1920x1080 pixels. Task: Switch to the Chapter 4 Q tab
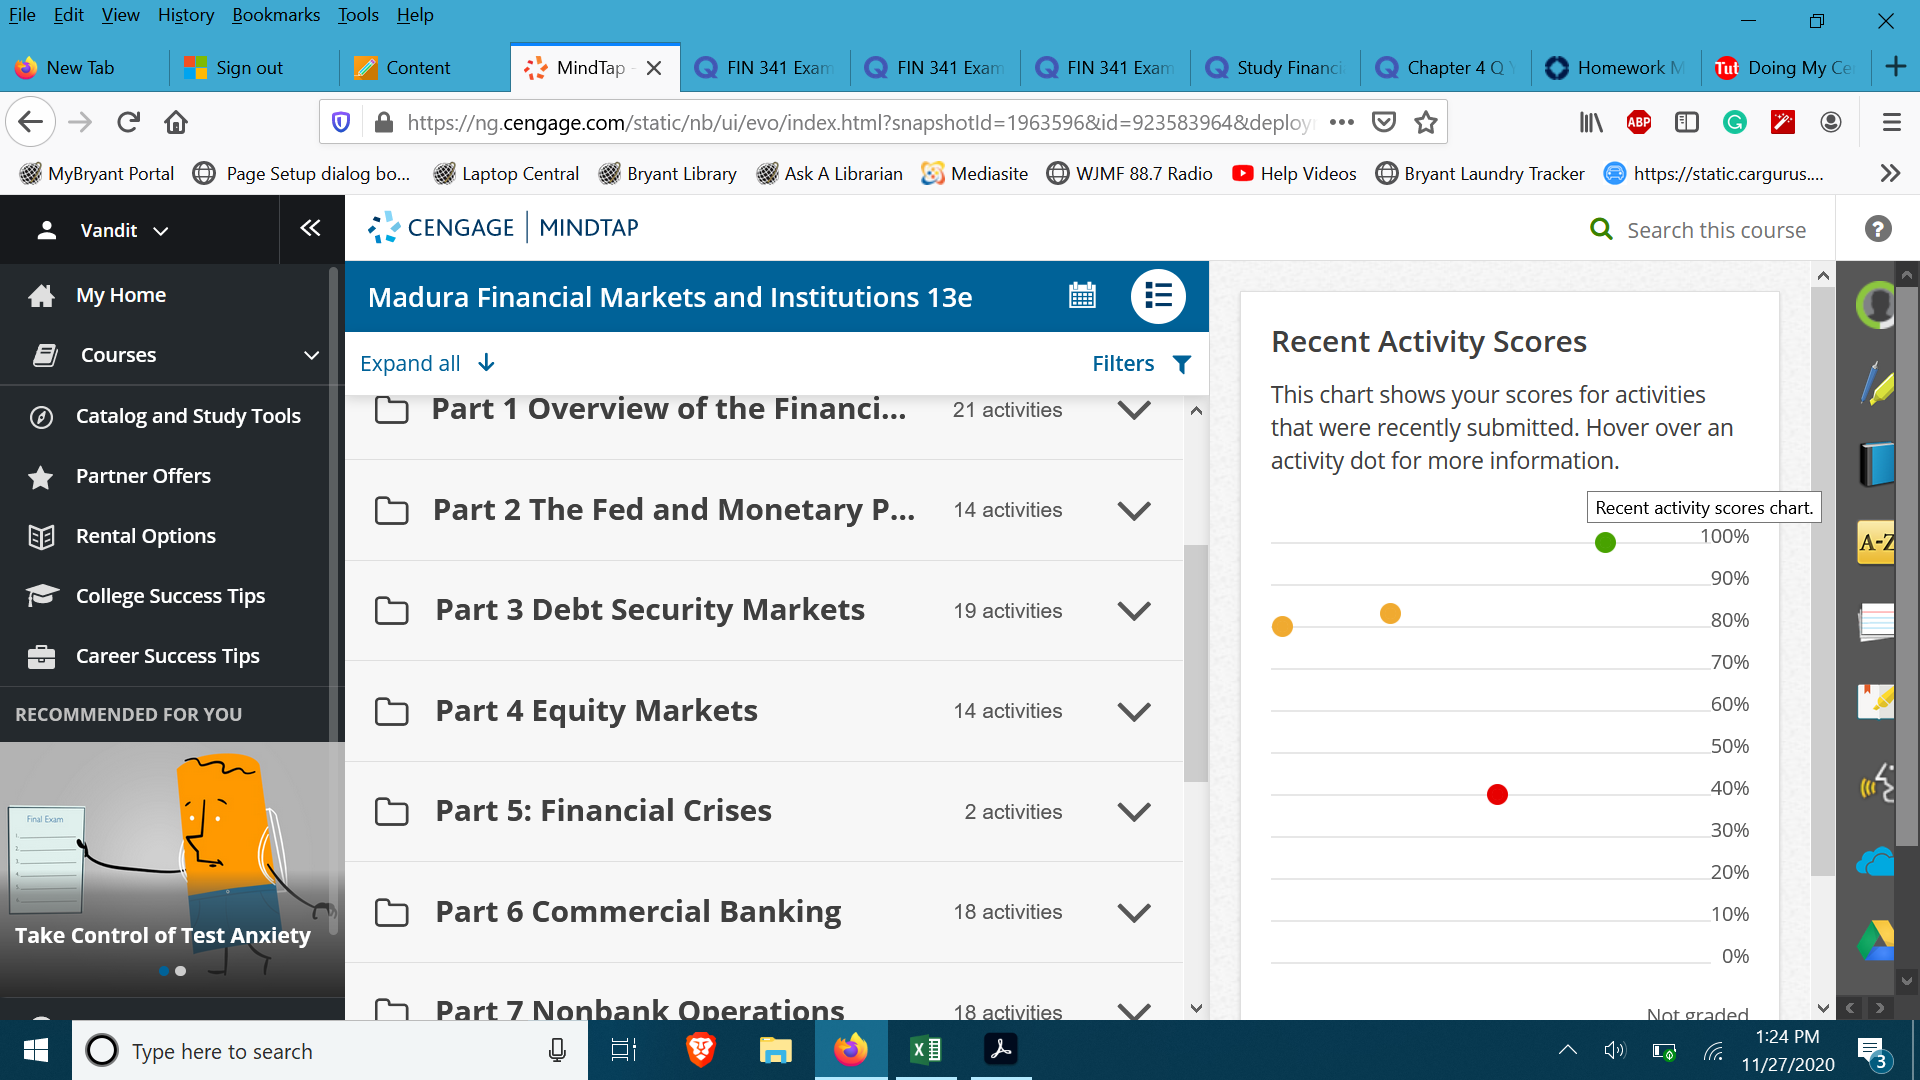point(1445,67)
